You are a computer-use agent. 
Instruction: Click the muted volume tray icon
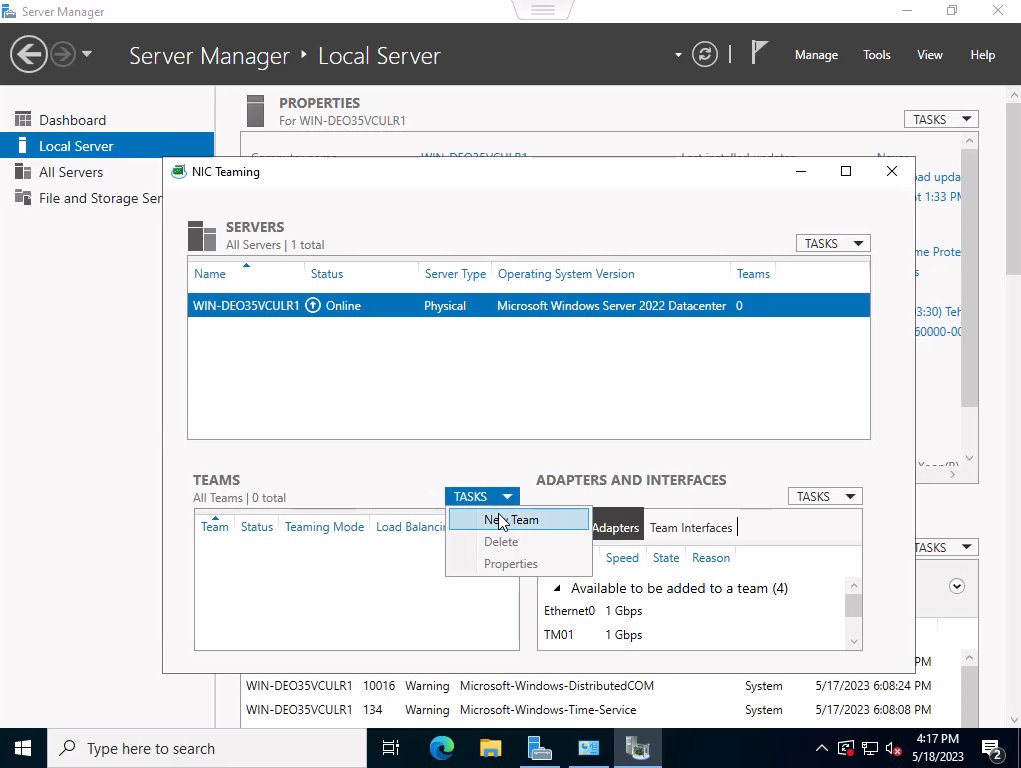(x=893, y=748)
